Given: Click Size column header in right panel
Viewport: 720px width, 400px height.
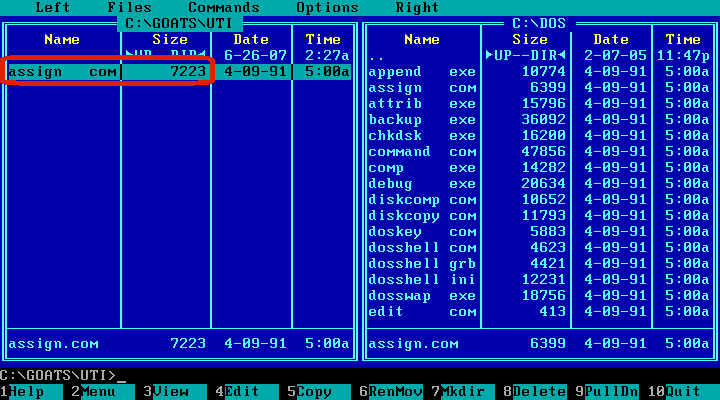Looking at the screenshot, I should tap(530, 39).
